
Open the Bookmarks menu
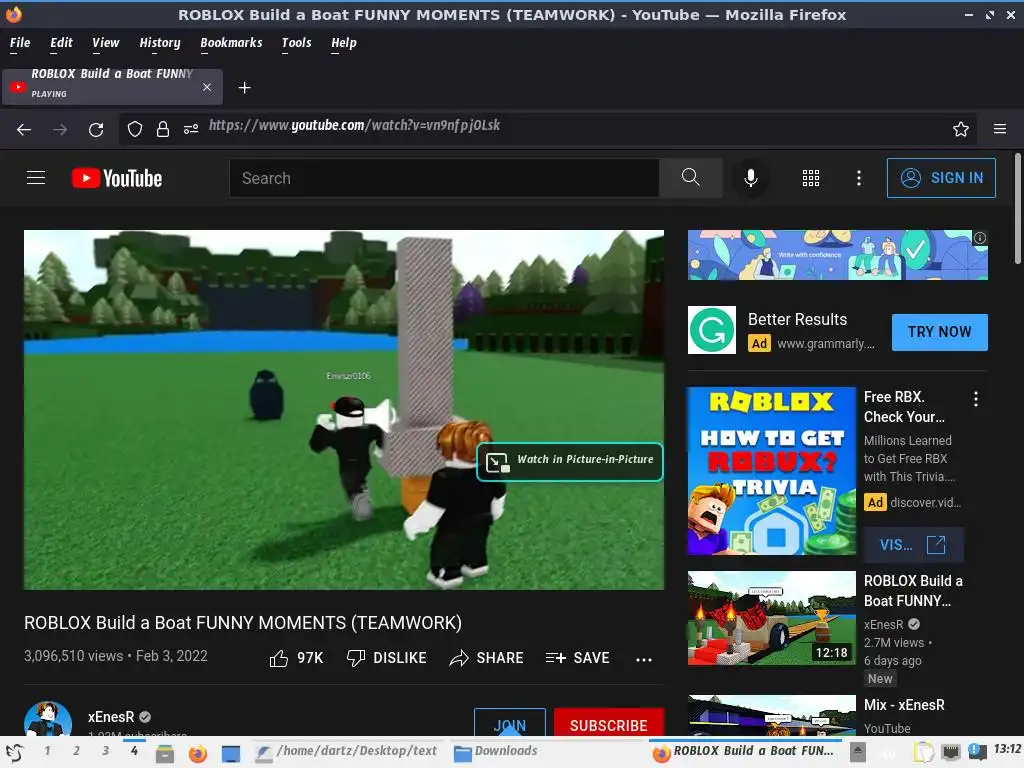coord(231,42)
